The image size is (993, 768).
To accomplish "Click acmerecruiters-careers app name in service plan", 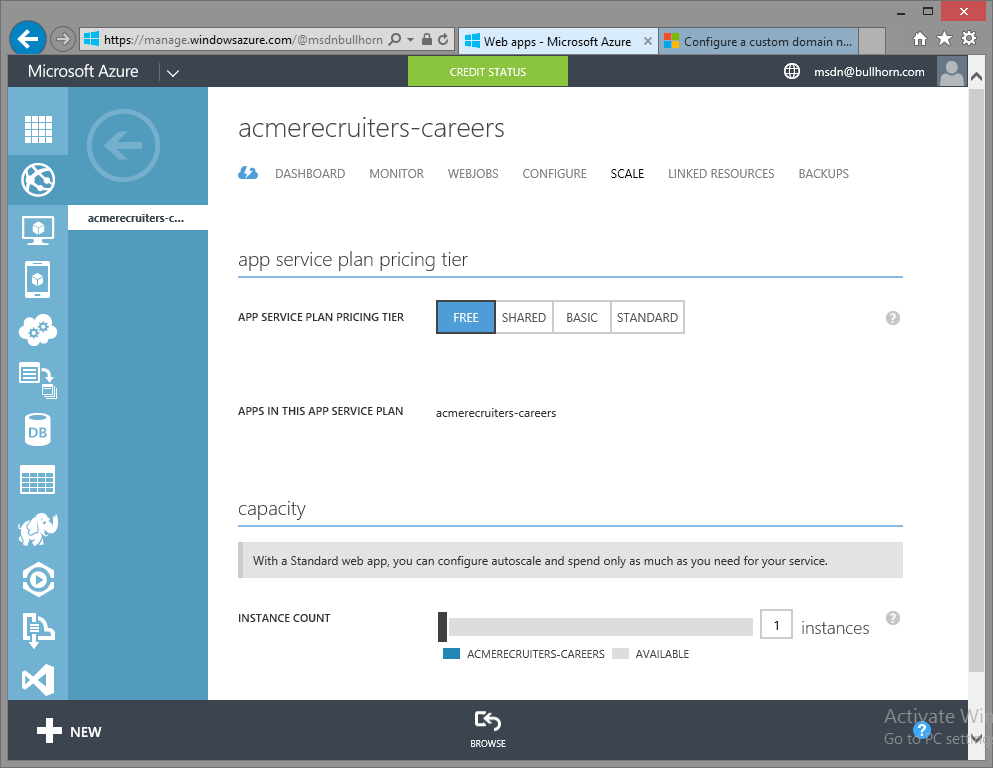I will (x=496, y=413).
